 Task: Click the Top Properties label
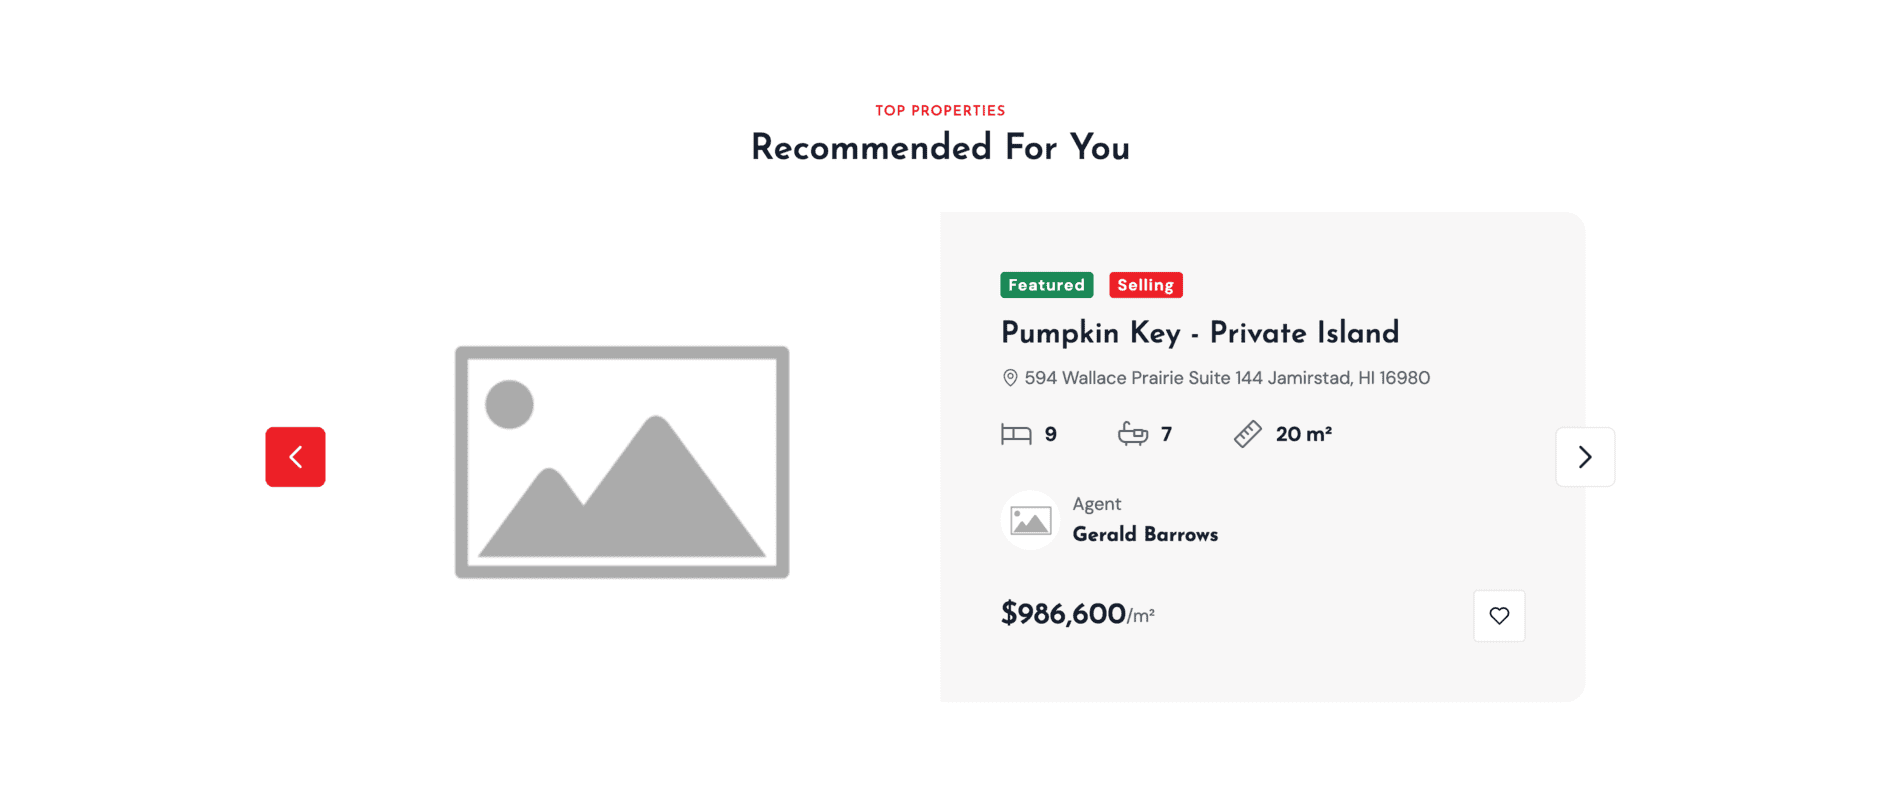click(x=940, y=111)
